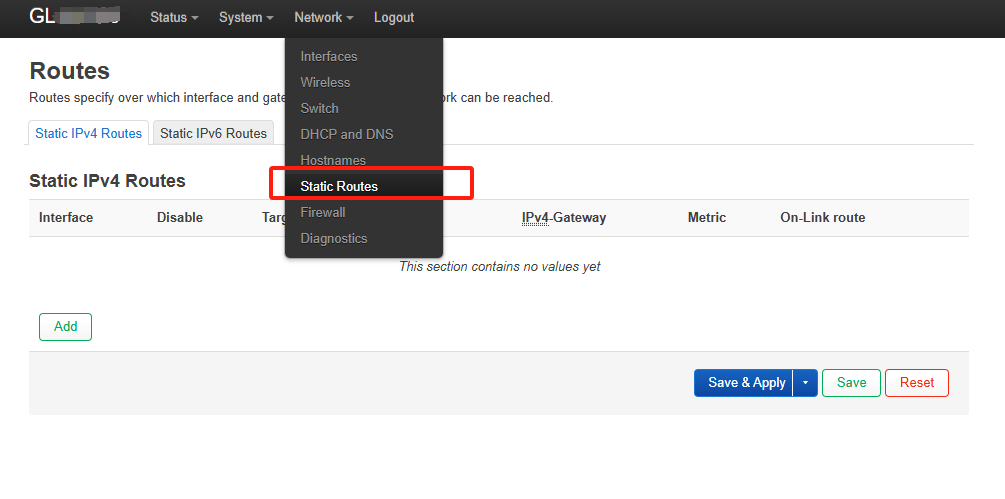The image size is (1005, 499).
Task: Switch to the Static IPv4 Routes tab
Action: [89, 133]
